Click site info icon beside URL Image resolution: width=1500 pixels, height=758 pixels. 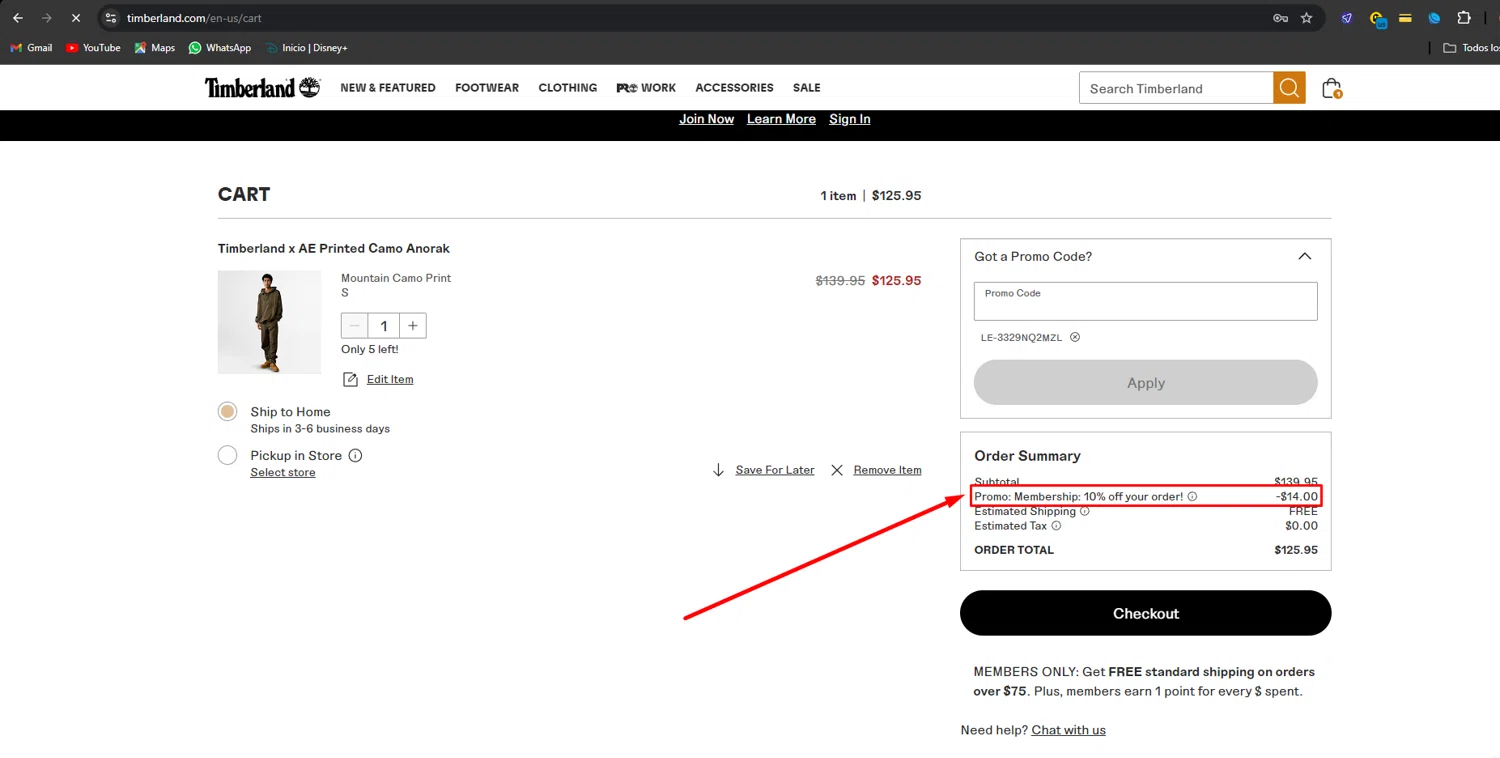pos(111,18)
